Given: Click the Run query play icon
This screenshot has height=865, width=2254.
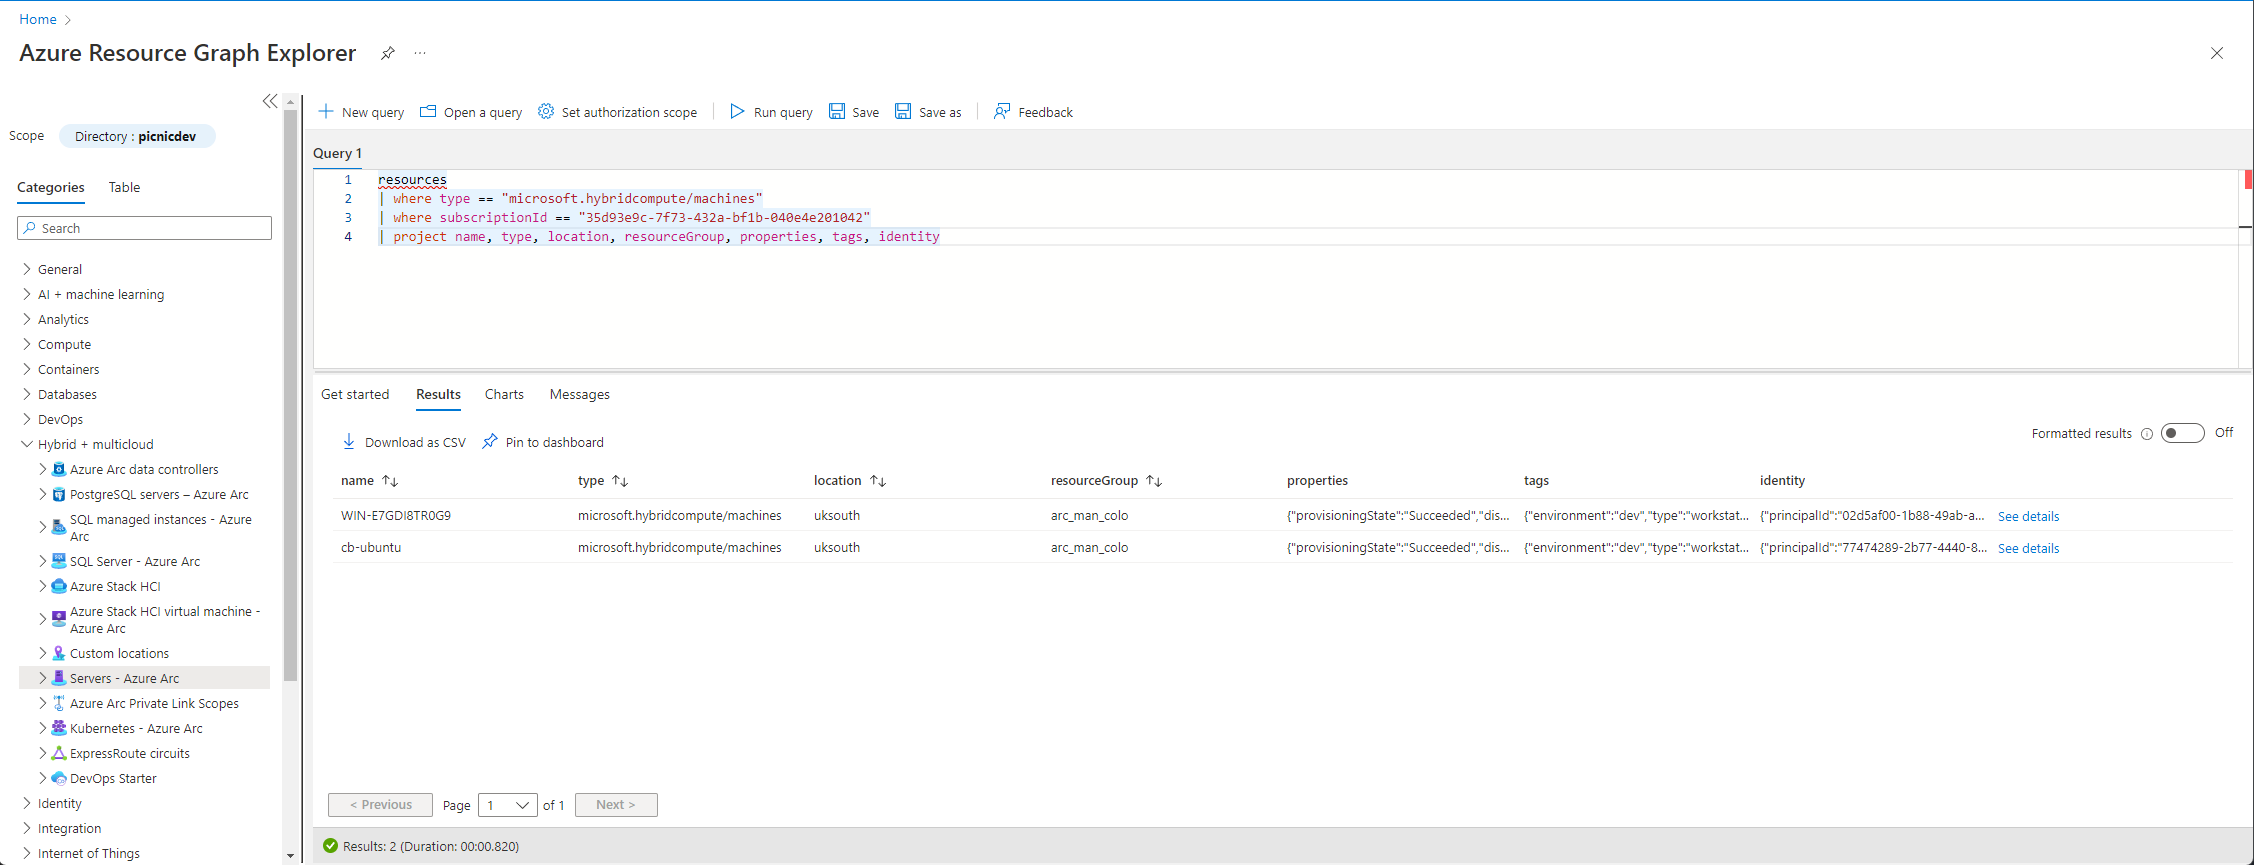Looking at the screenshot, I should coord(737,111).
